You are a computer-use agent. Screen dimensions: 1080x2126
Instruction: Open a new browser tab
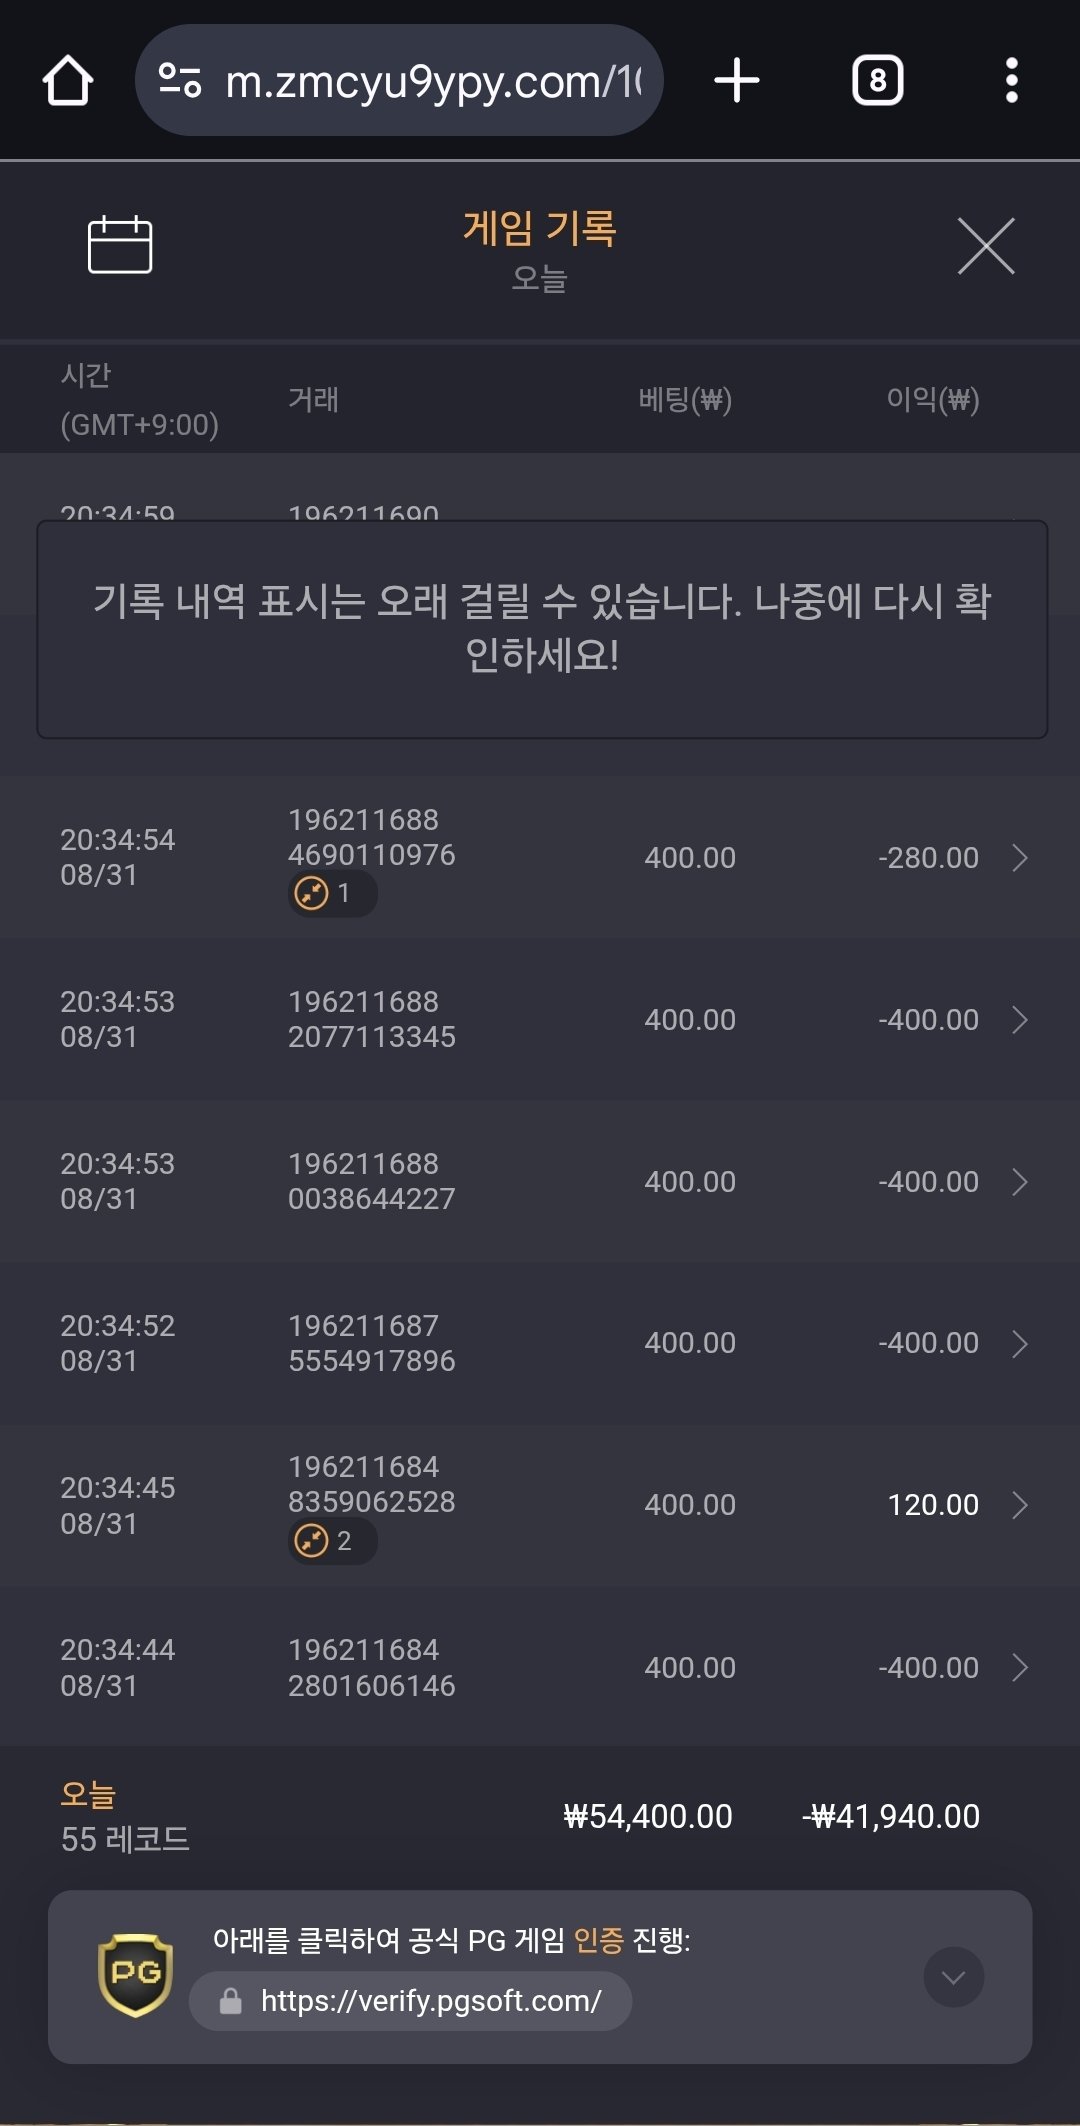pos(737,81)
